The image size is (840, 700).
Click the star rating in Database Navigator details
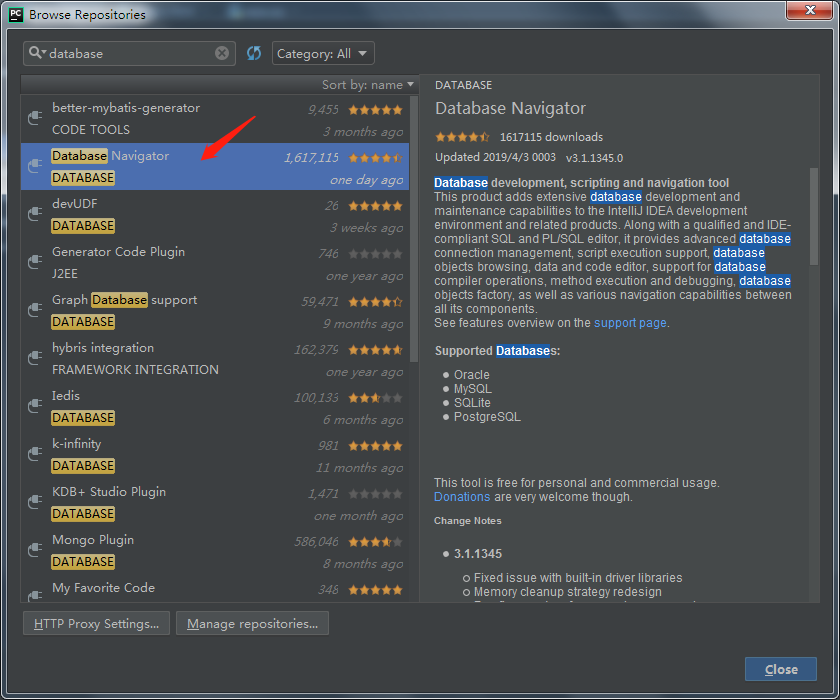tap(462, 137)
